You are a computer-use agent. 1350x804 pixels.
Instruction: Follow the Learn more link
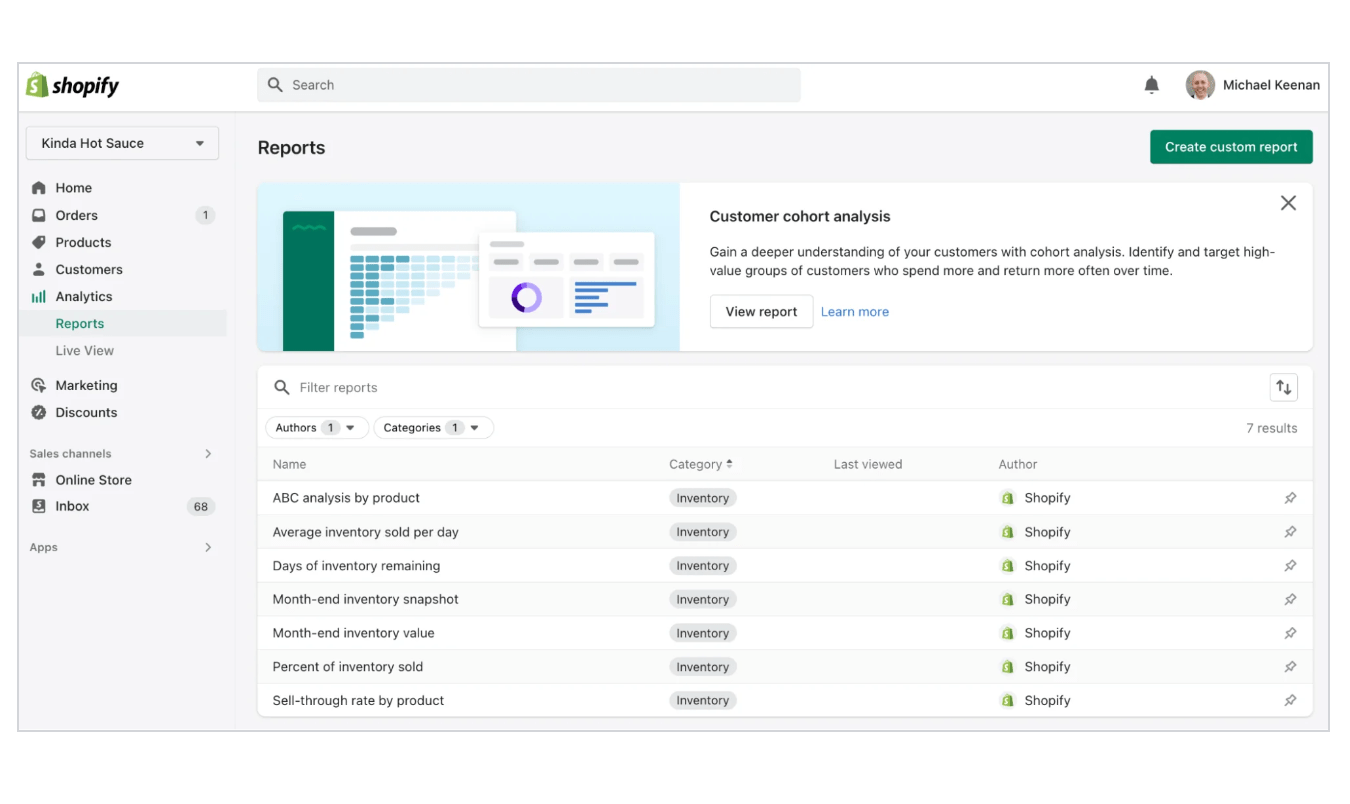pyautogui.click(x=854, y=312)
